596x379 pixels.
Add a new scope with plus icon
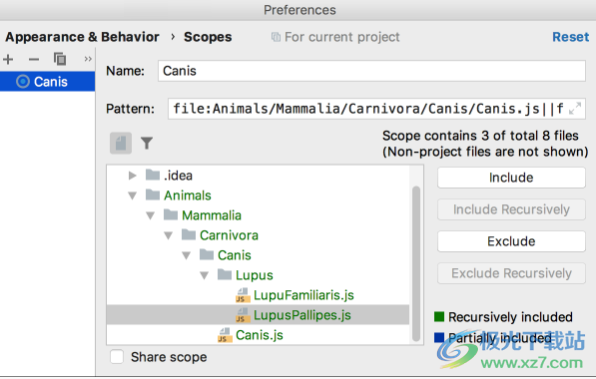coord(8,59)
